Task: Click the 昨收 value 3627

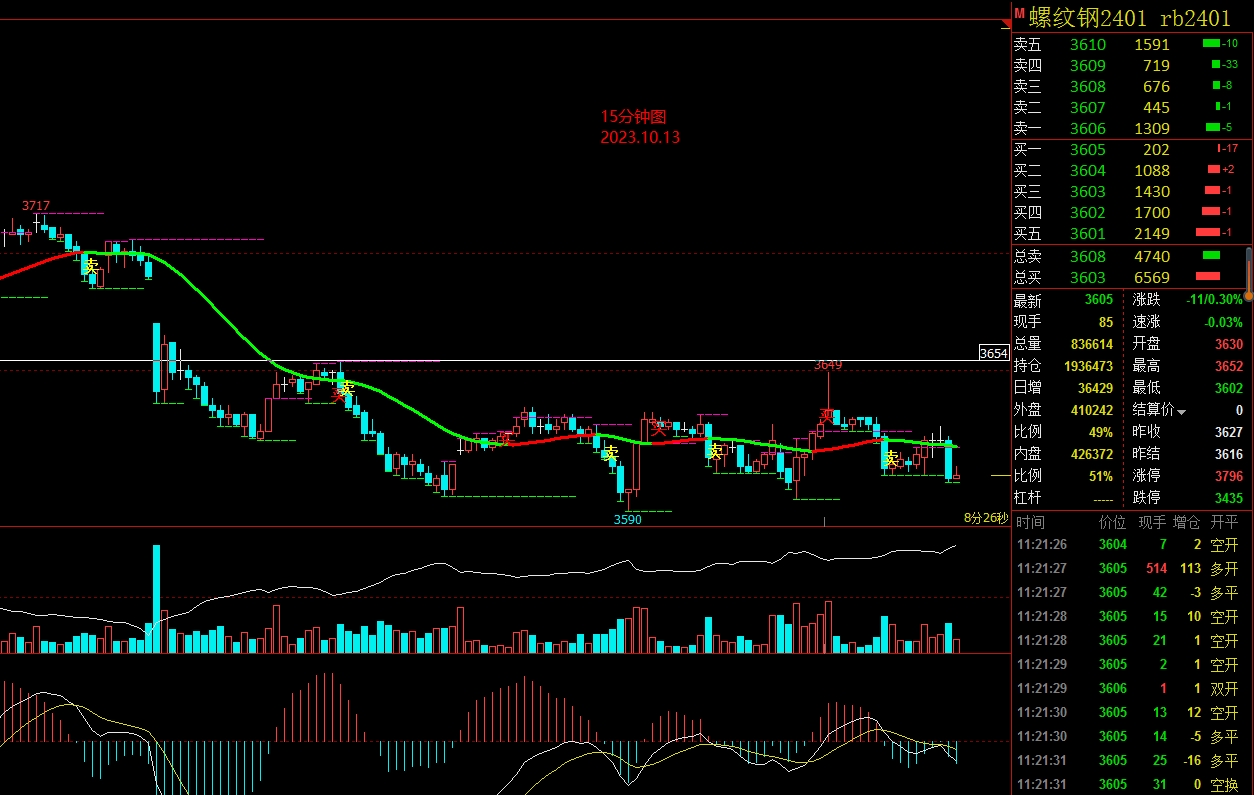Action: point(1228,432)
